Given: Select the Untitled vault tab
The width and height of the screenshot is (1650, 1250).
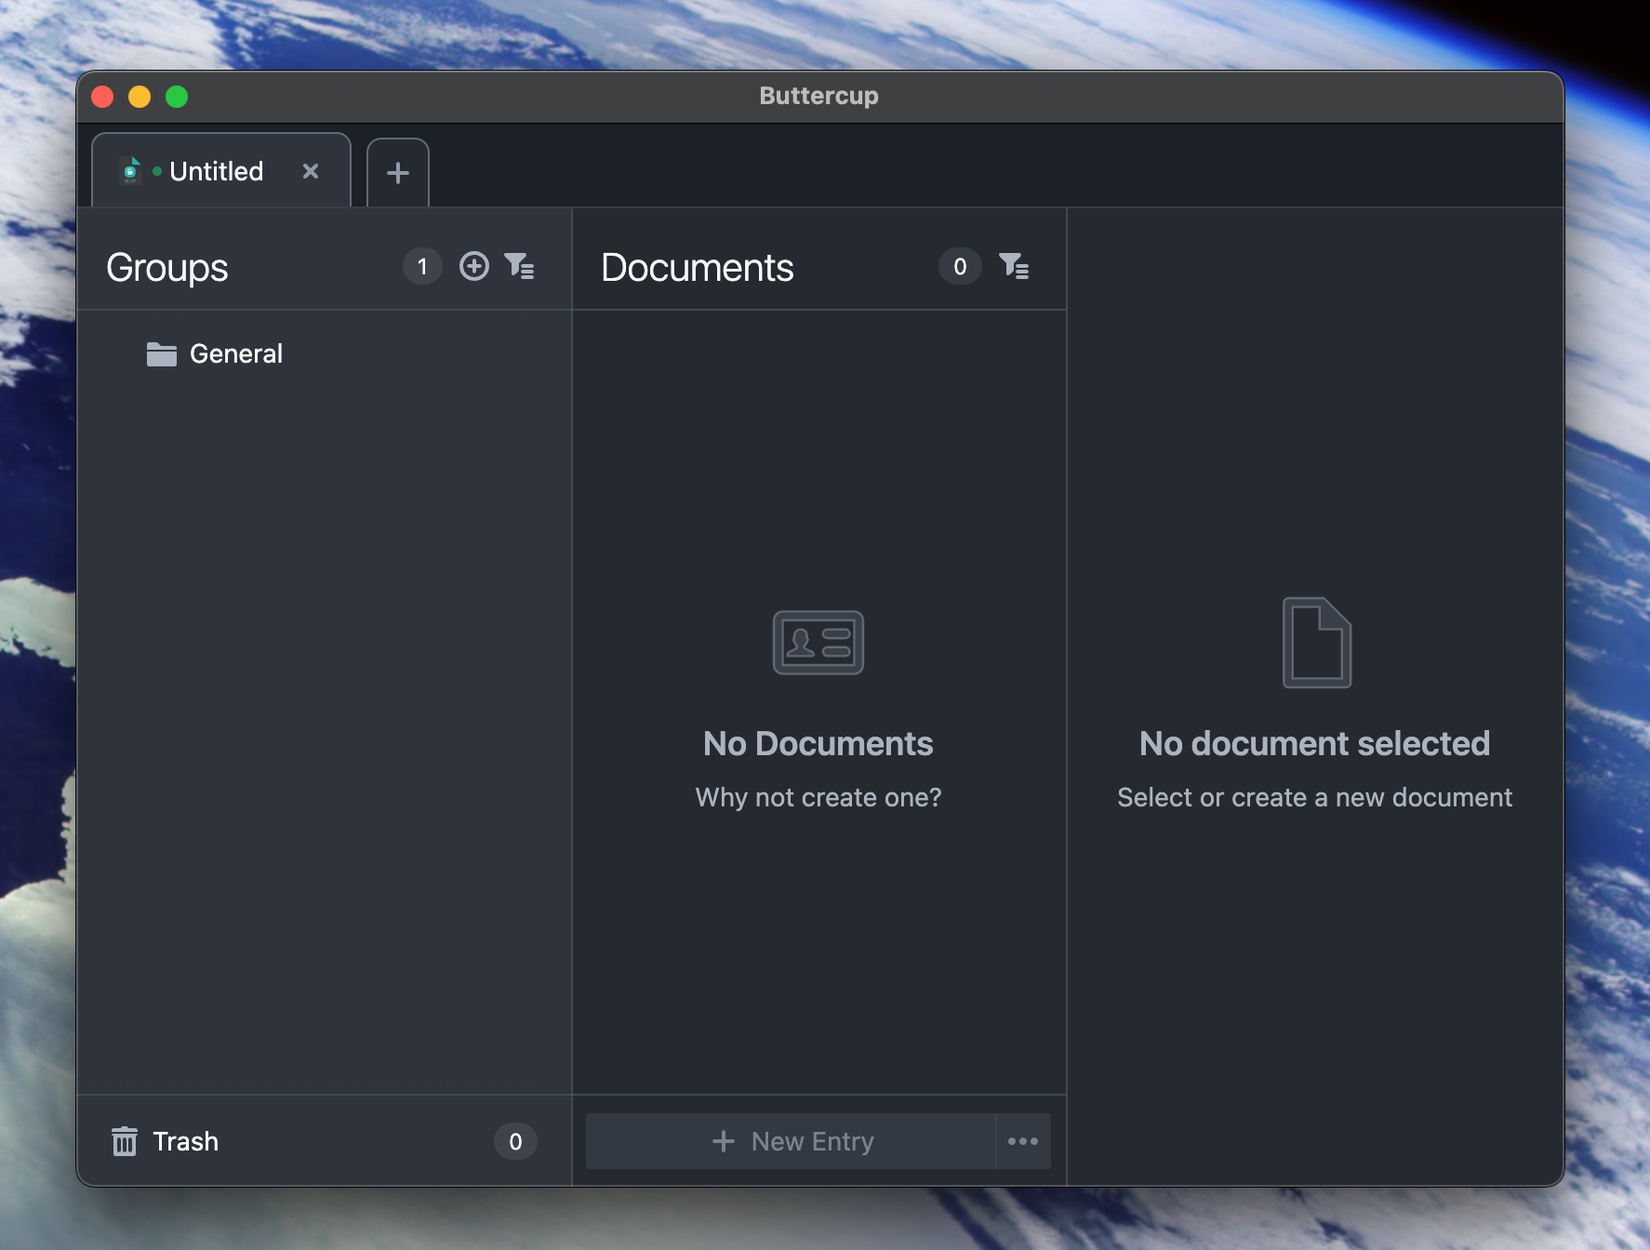Looking at the screenshot, I should (x=215, y=171).
